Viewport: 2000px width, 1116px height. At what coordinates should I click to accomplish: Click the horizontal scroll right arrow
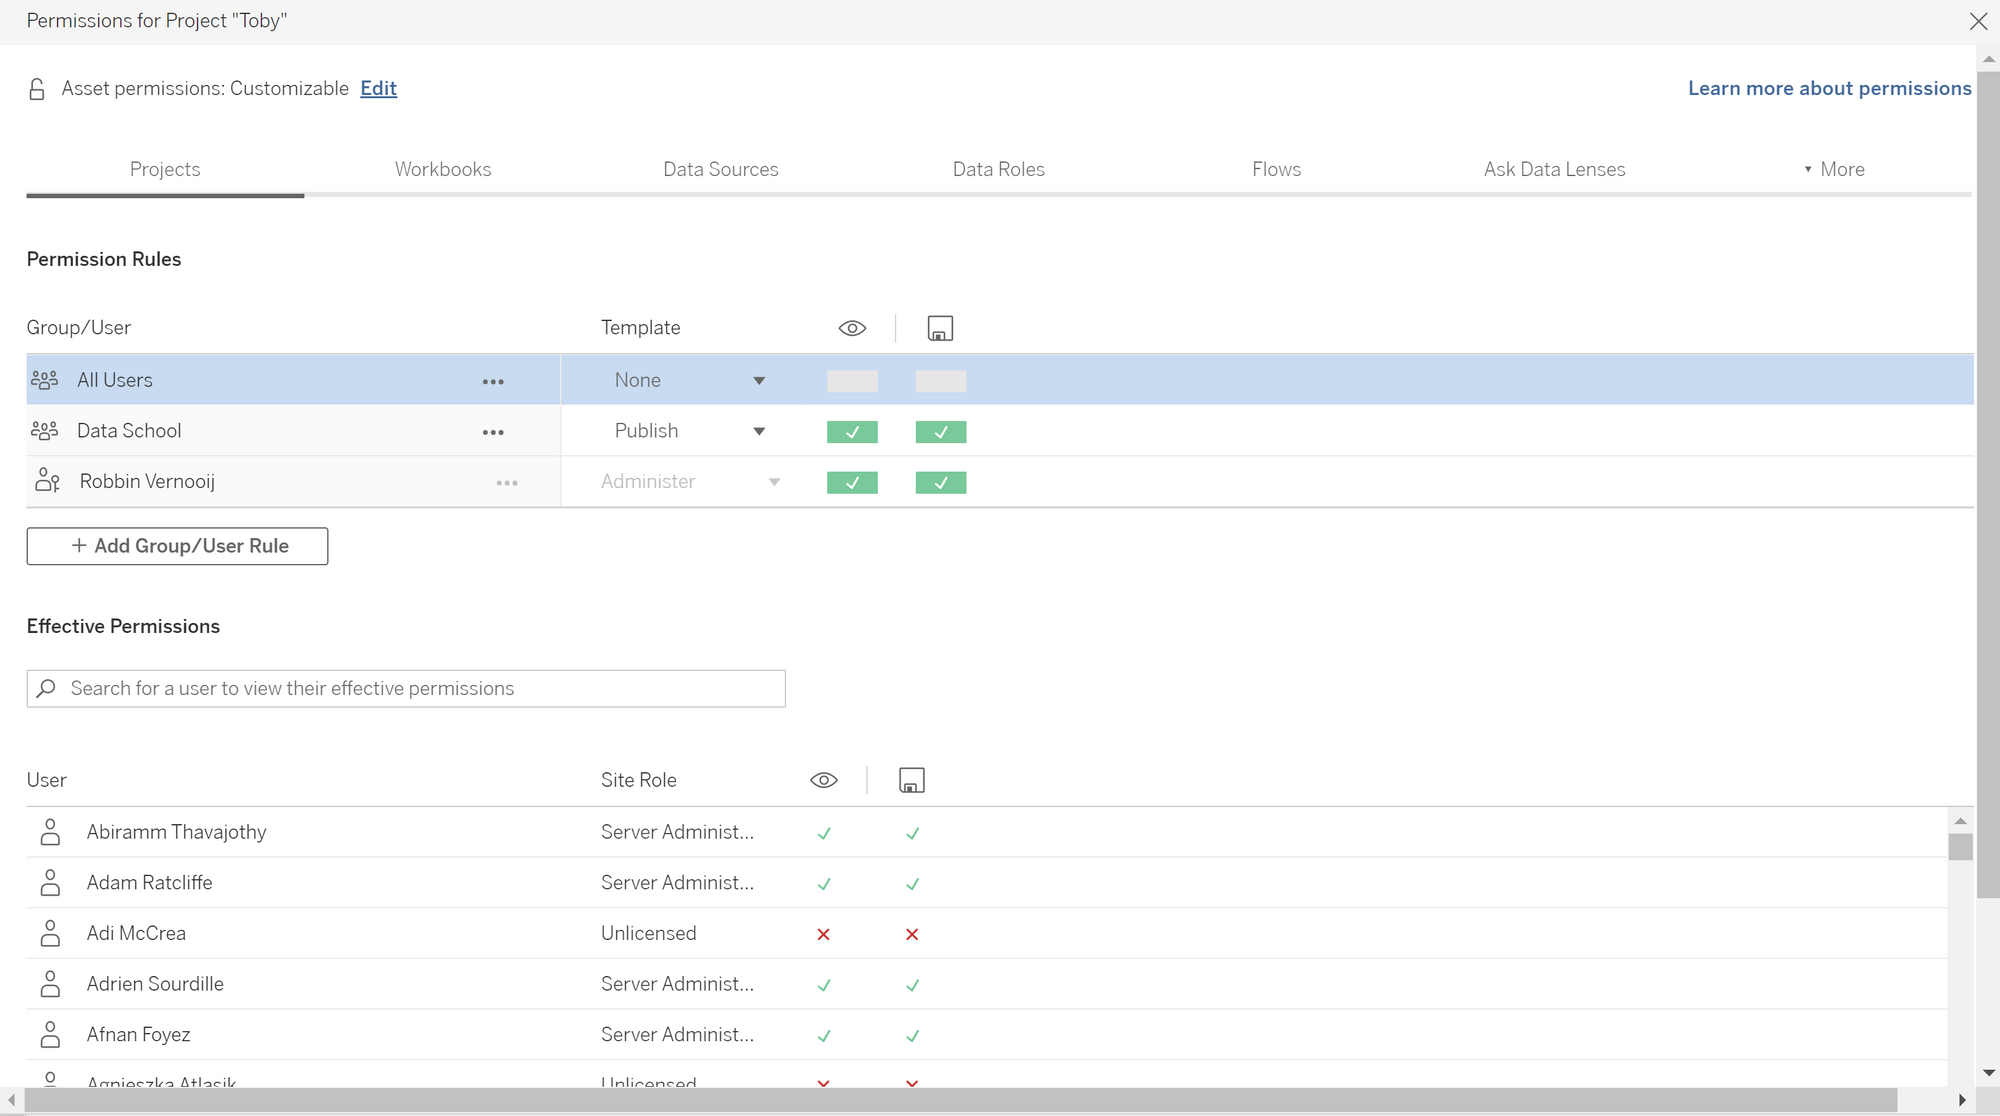tap(1962, 1100)
